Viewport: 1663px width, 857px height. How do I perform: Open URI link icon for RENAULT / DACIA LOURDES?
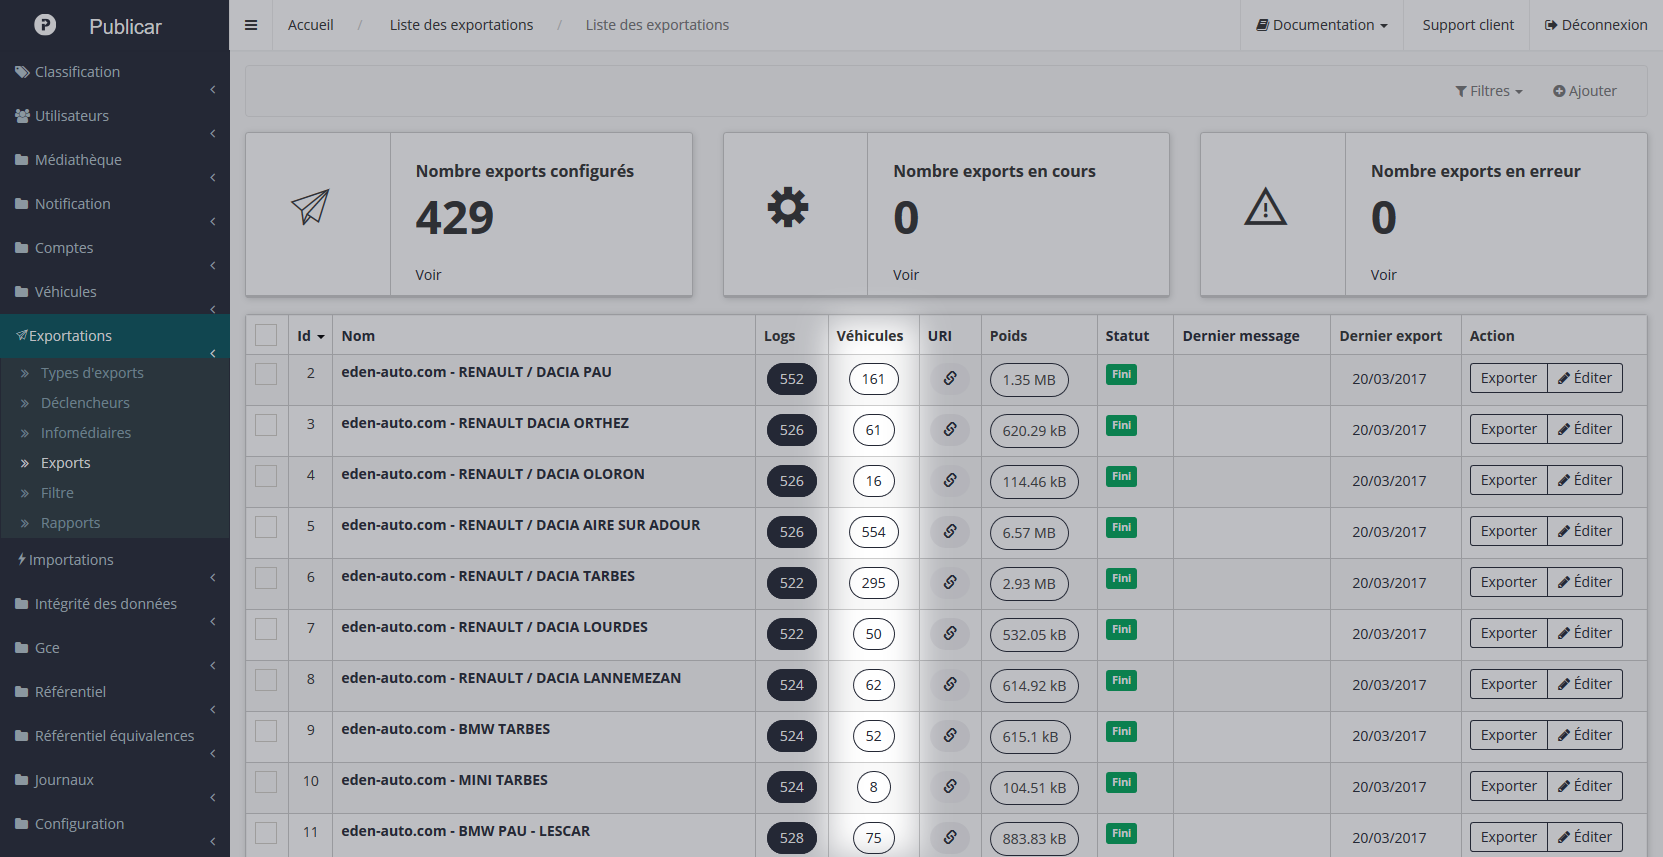pyautogui.click(x=950, y=633)
